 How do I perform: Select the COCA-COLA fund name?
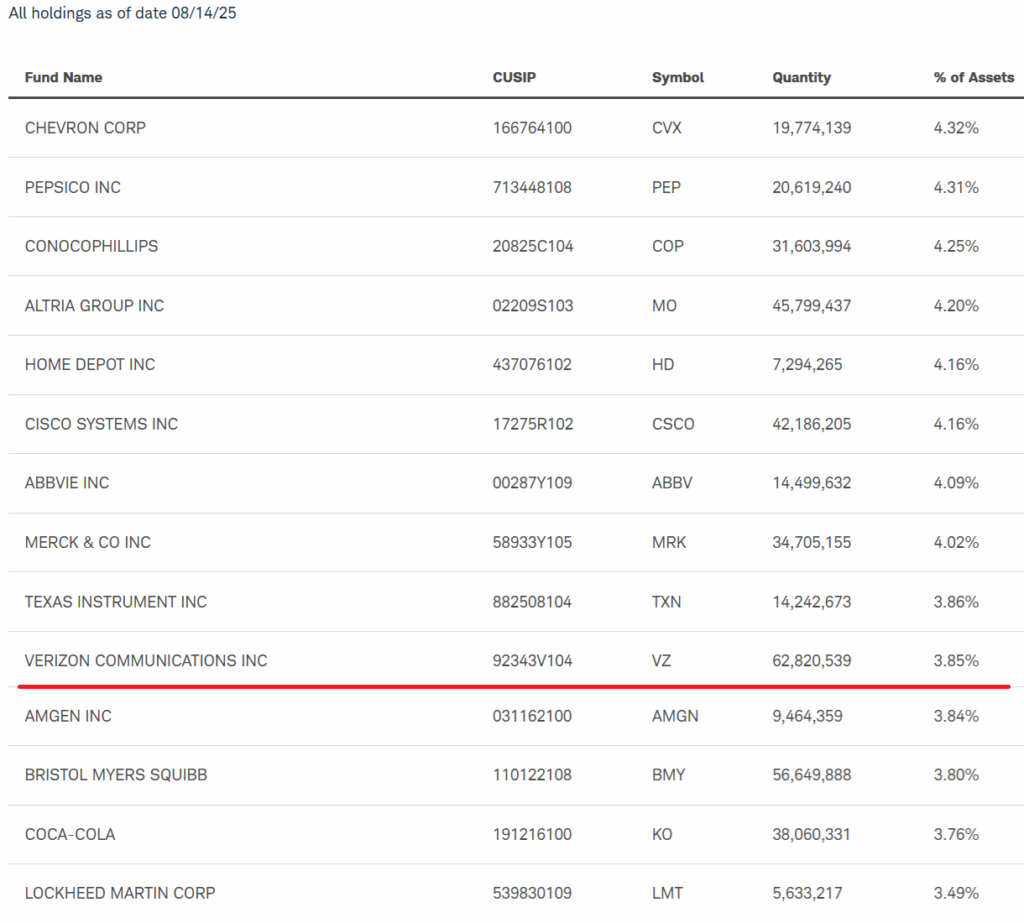(70, 834)
